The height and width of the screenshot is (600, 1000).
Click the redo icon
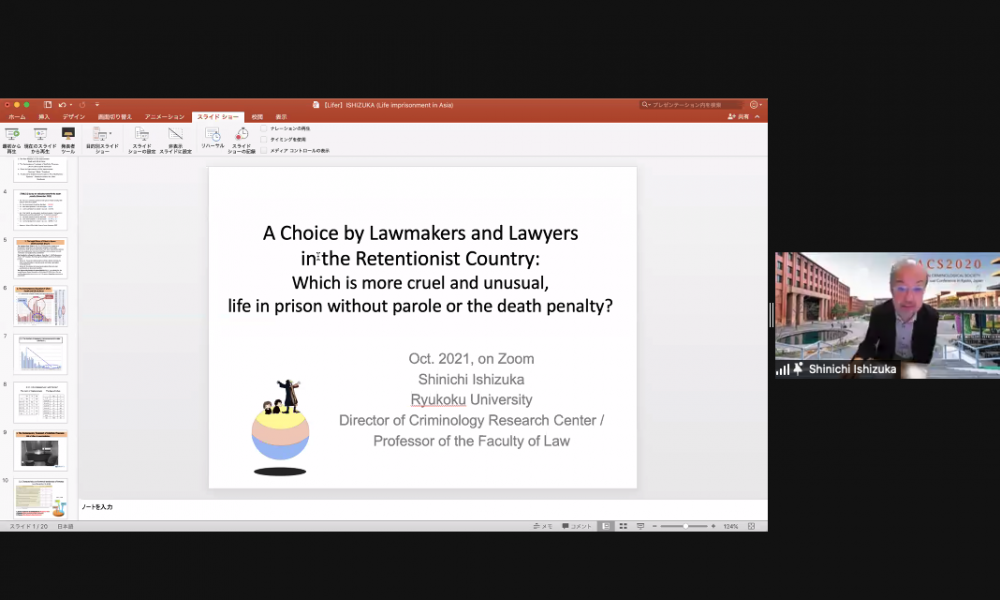tap(82, 105)
